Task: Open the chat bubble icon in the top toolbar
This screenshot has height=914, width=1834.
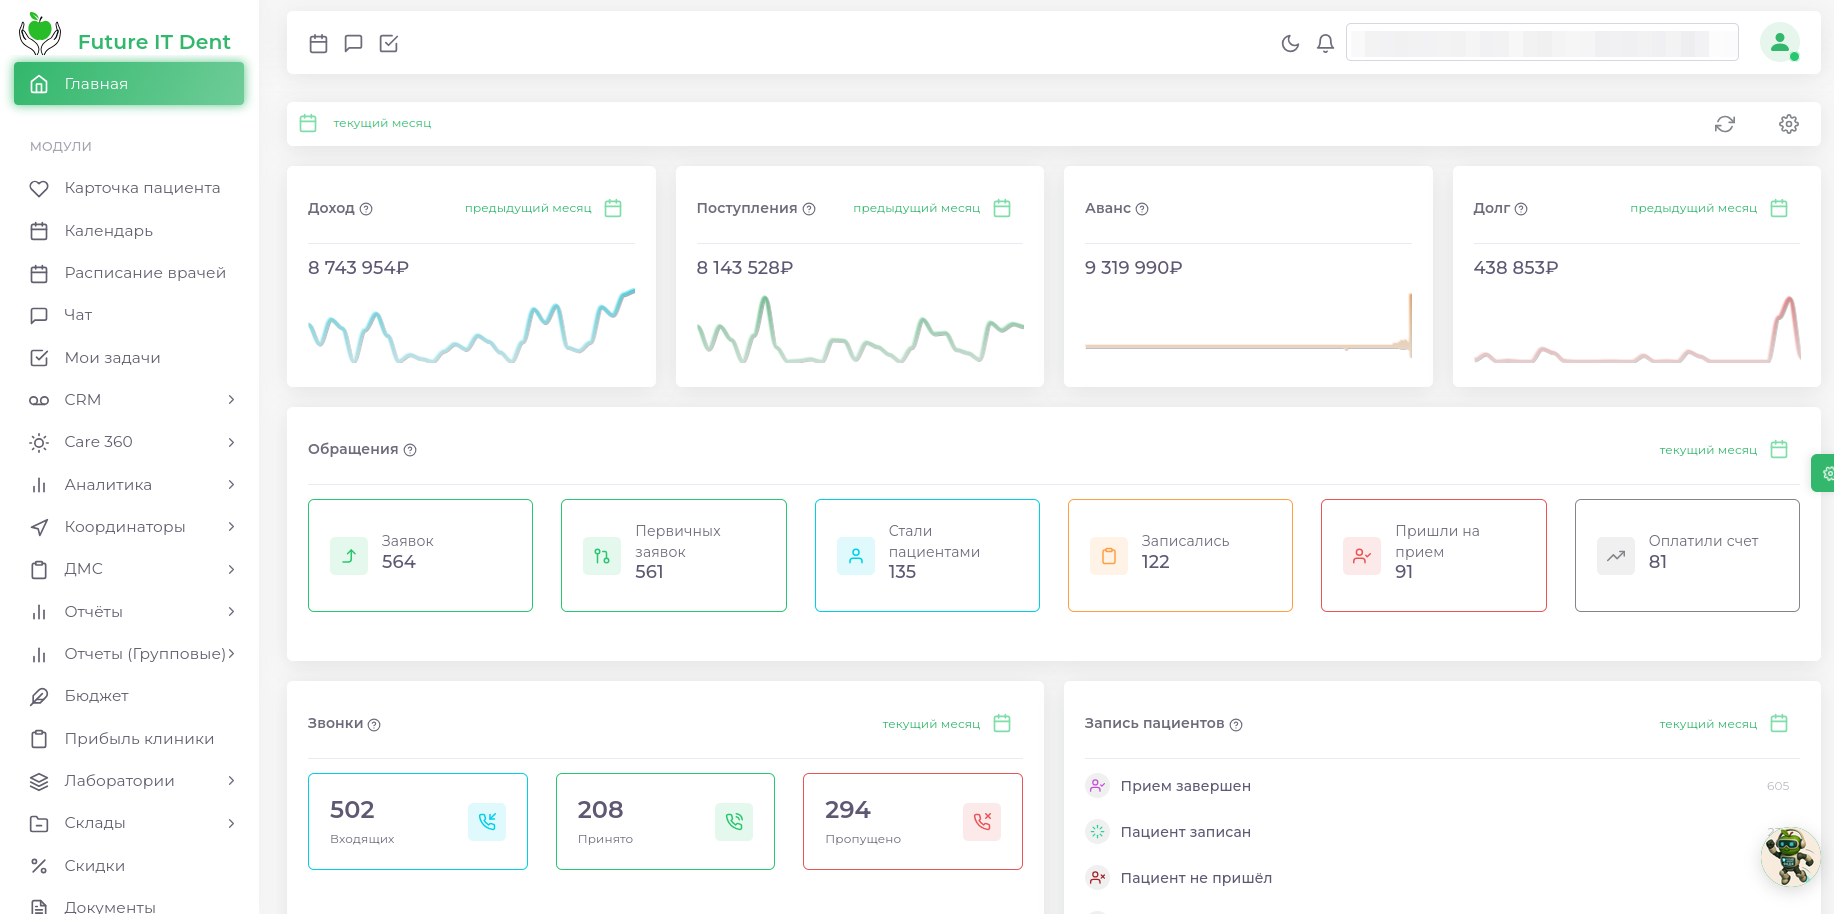Action: [353, 43]
